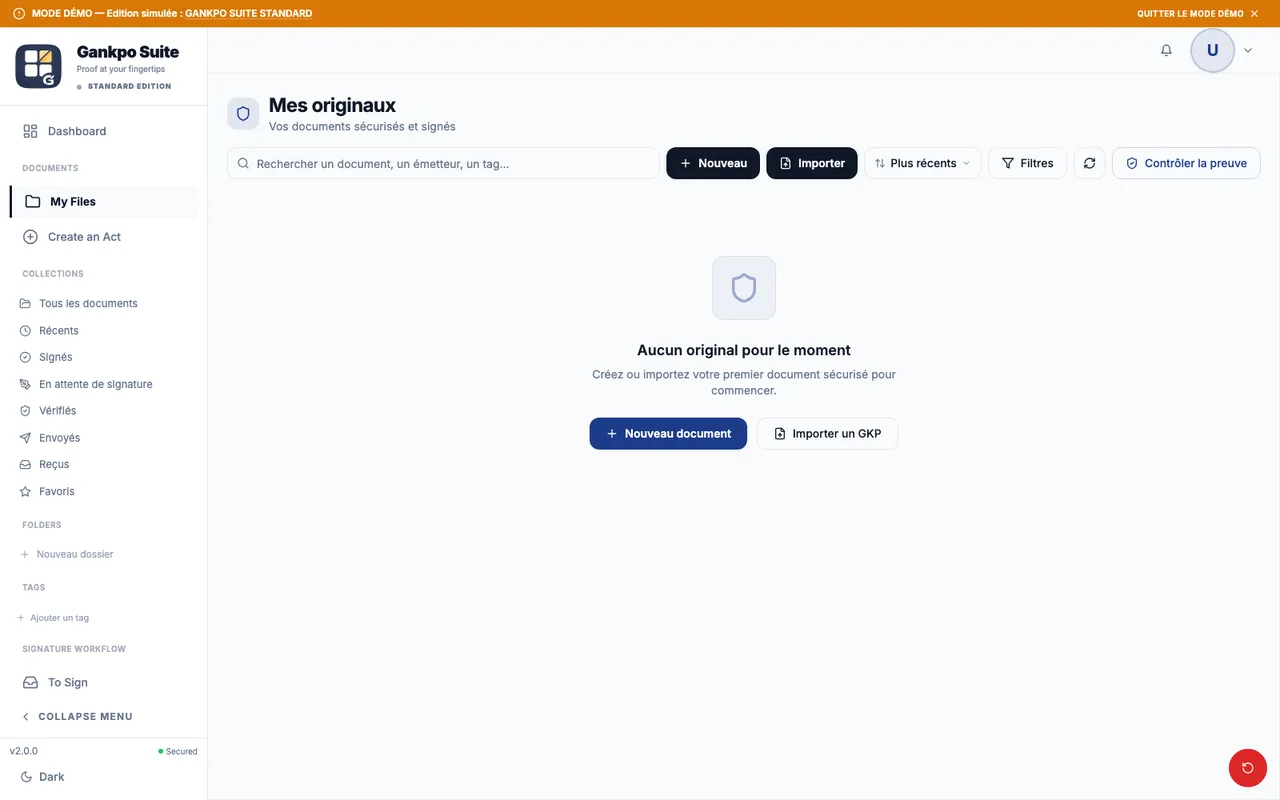Expand the user account menu chevron
Viewport: 1280px width, 800px height.
pos(1248,50)
